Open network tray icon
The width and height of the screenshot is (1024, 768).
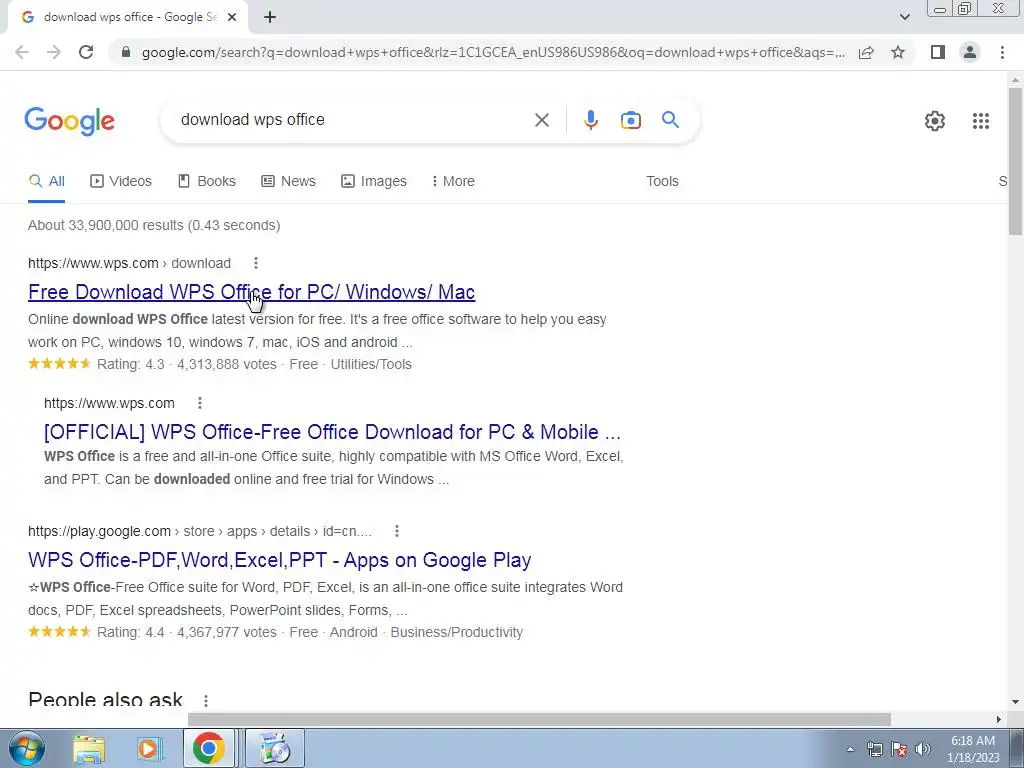coord(874,749)
